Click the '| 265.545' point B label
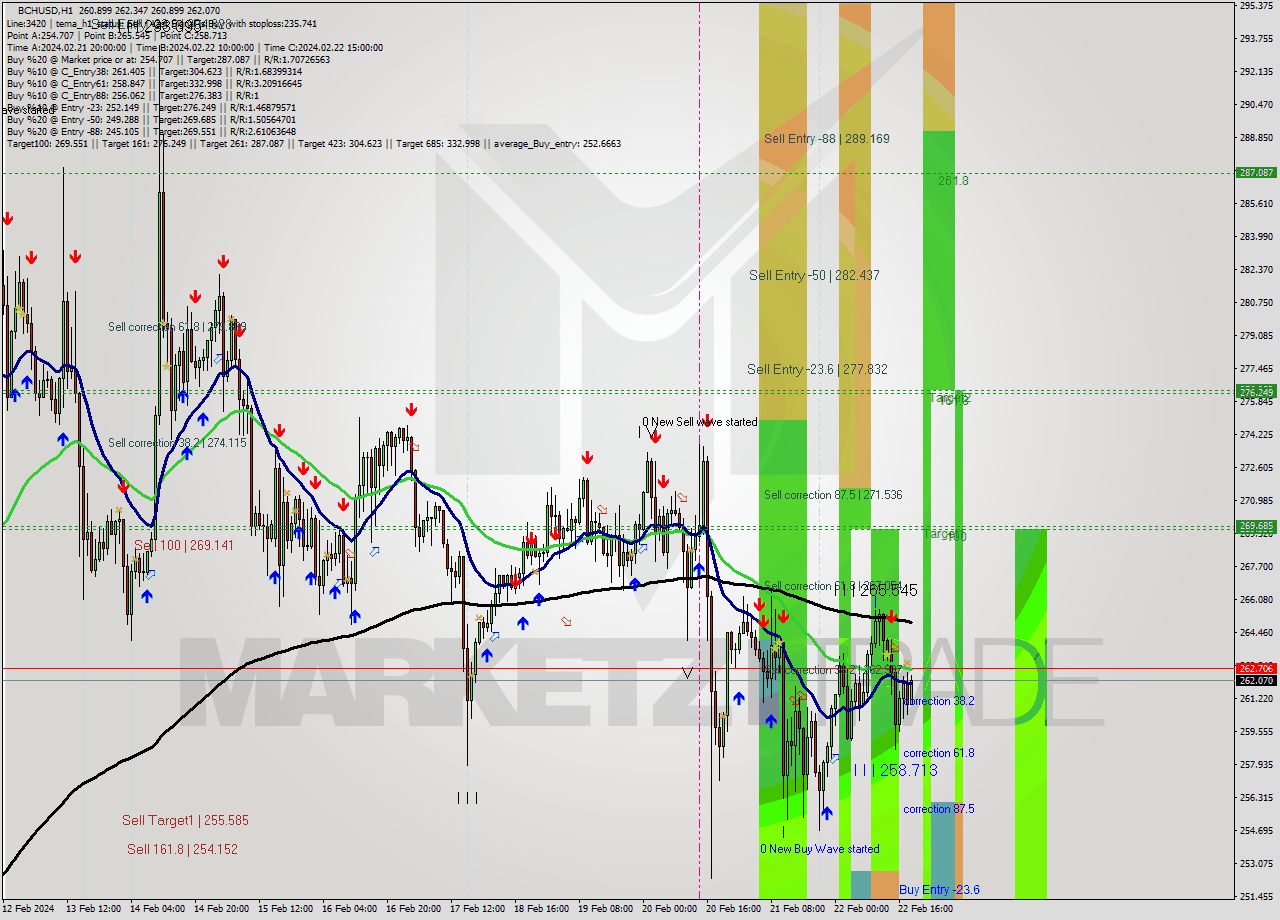1280x920 pixels. tap(884, 591)
